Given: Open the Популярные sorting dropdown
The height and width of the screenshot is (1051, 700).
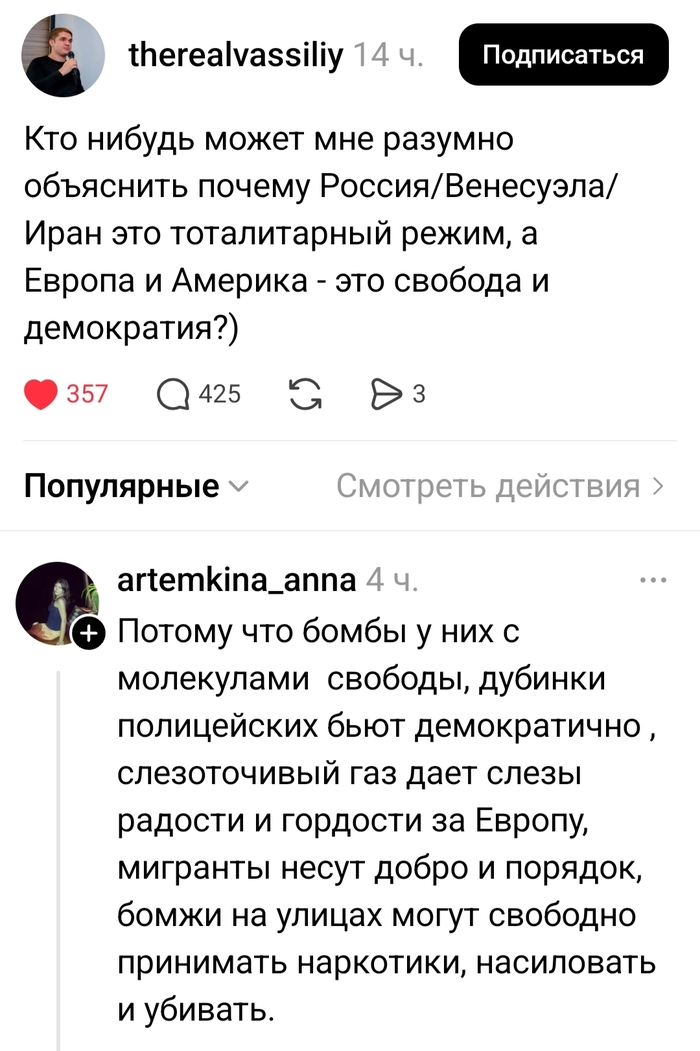Looking at the screenshot, I should pos(120,486).
